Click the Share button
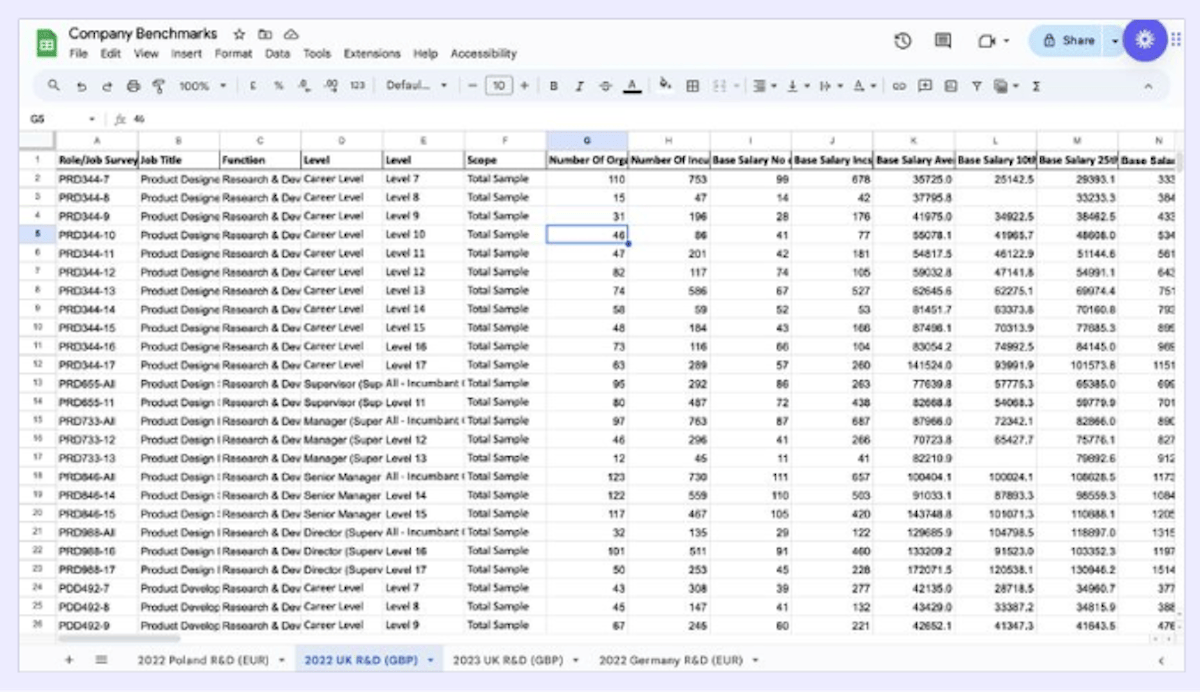This screenshot has height=692, width=1200. click(1068, 41)
